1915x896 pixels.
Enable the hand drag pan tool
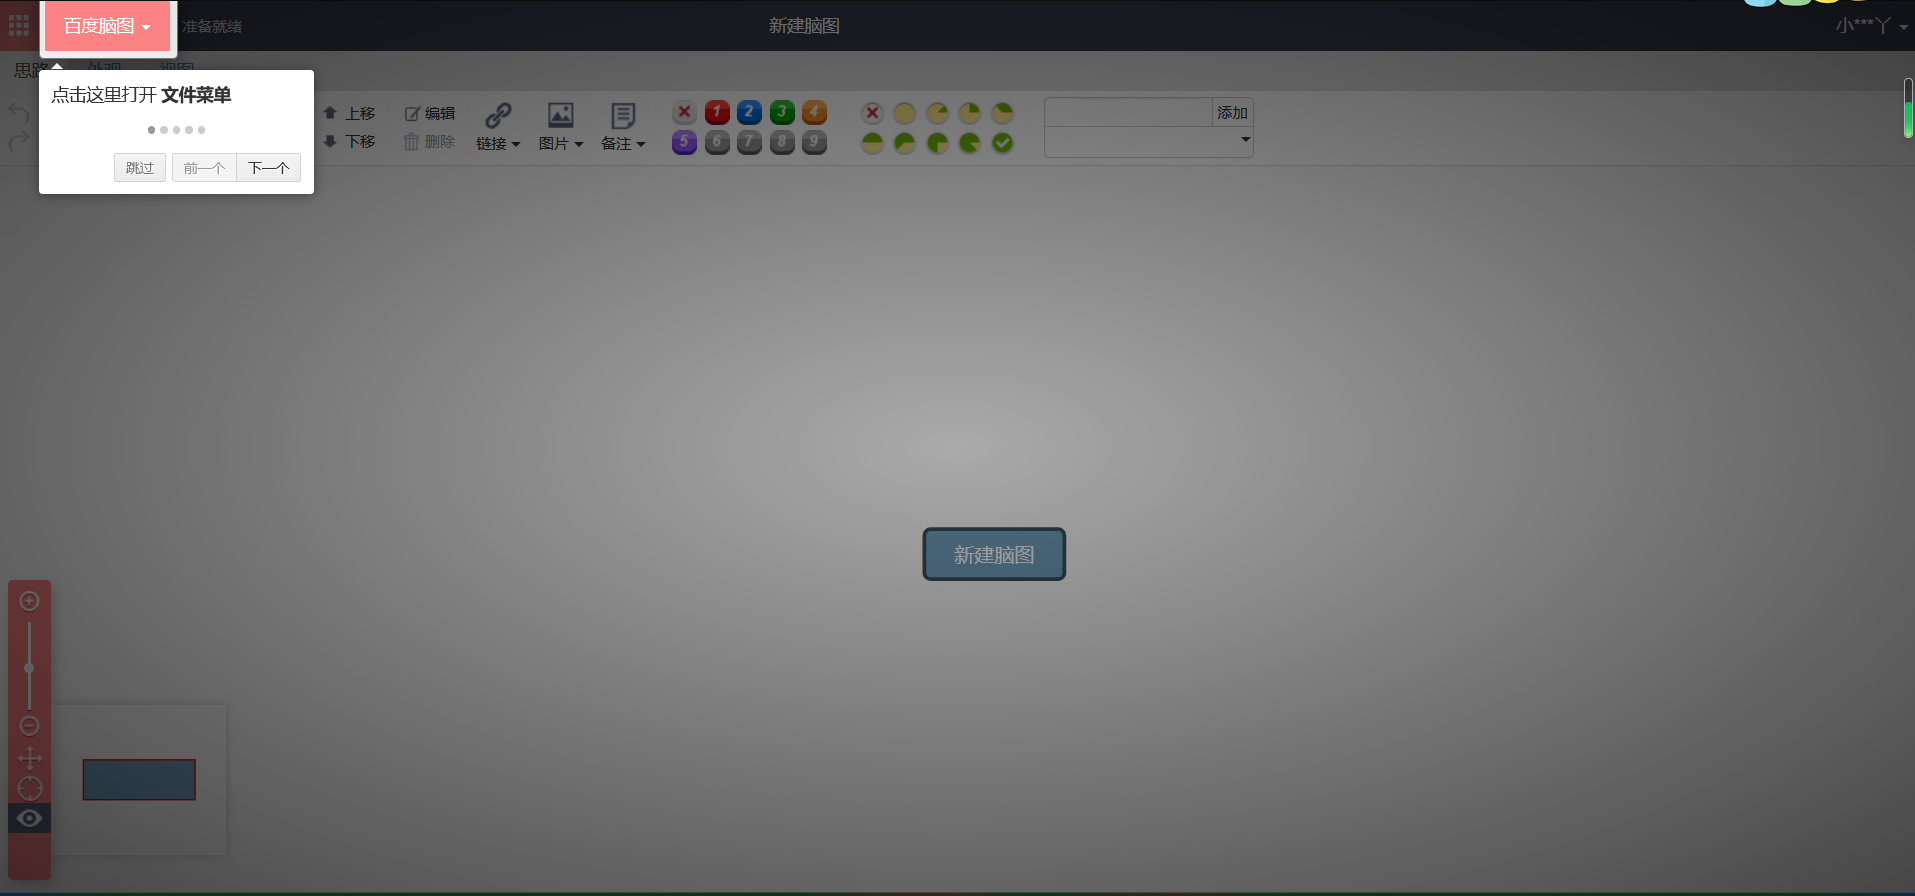pyautogui.click(x=29, y=757)
